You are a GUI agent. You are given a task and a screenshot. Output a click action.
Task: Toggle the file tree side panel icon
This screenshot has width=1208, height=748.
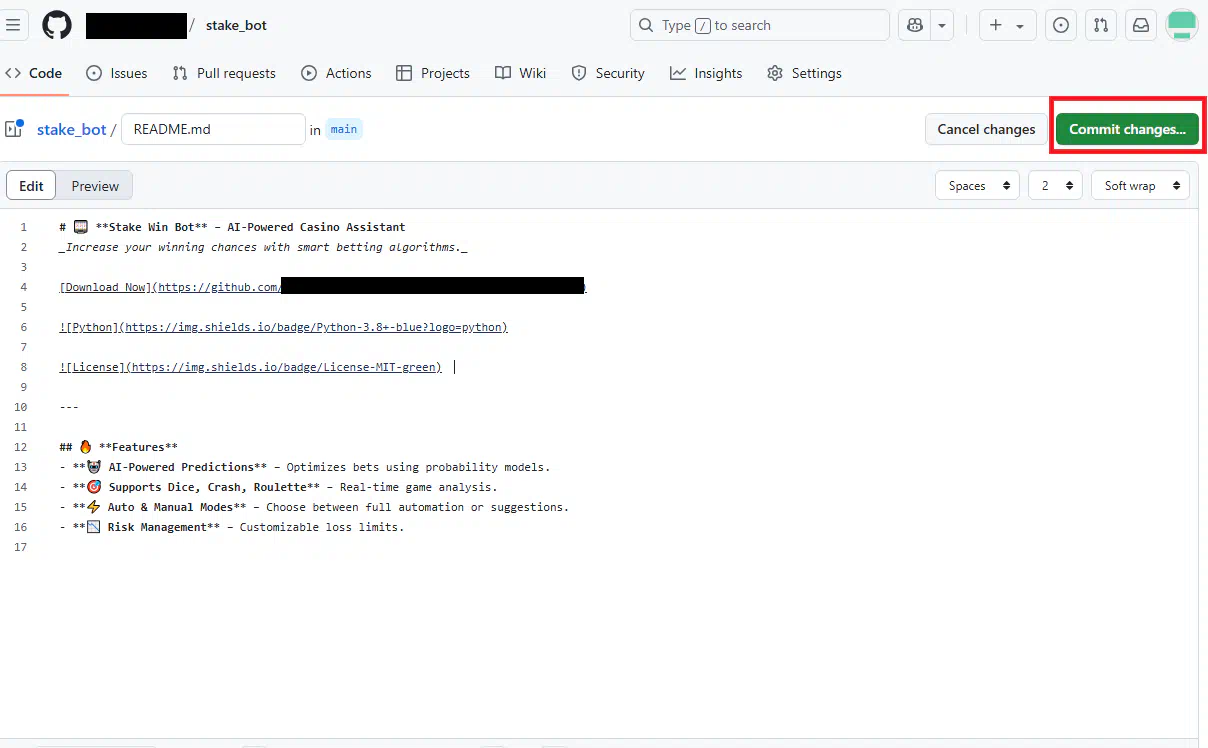[14, 128]
